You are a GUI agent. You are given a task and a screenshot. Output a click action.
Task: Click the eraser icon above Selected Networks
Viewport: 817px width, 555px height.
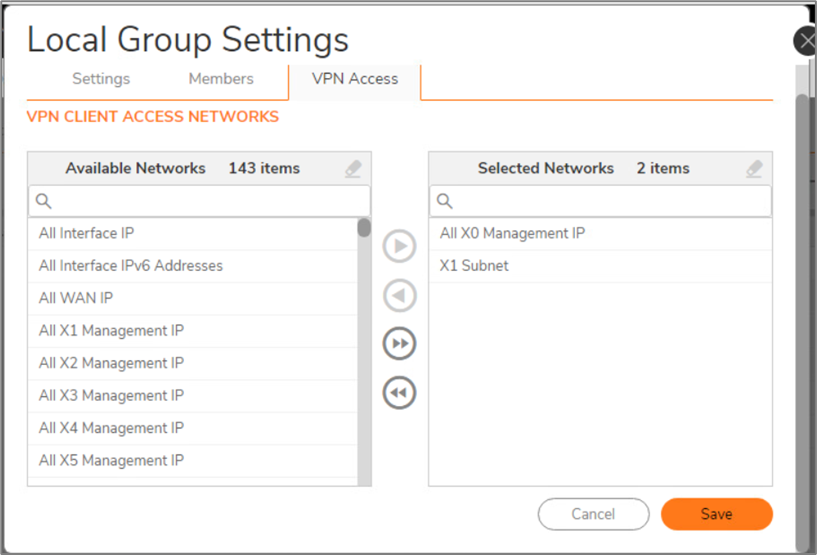(x=754, y=169)
